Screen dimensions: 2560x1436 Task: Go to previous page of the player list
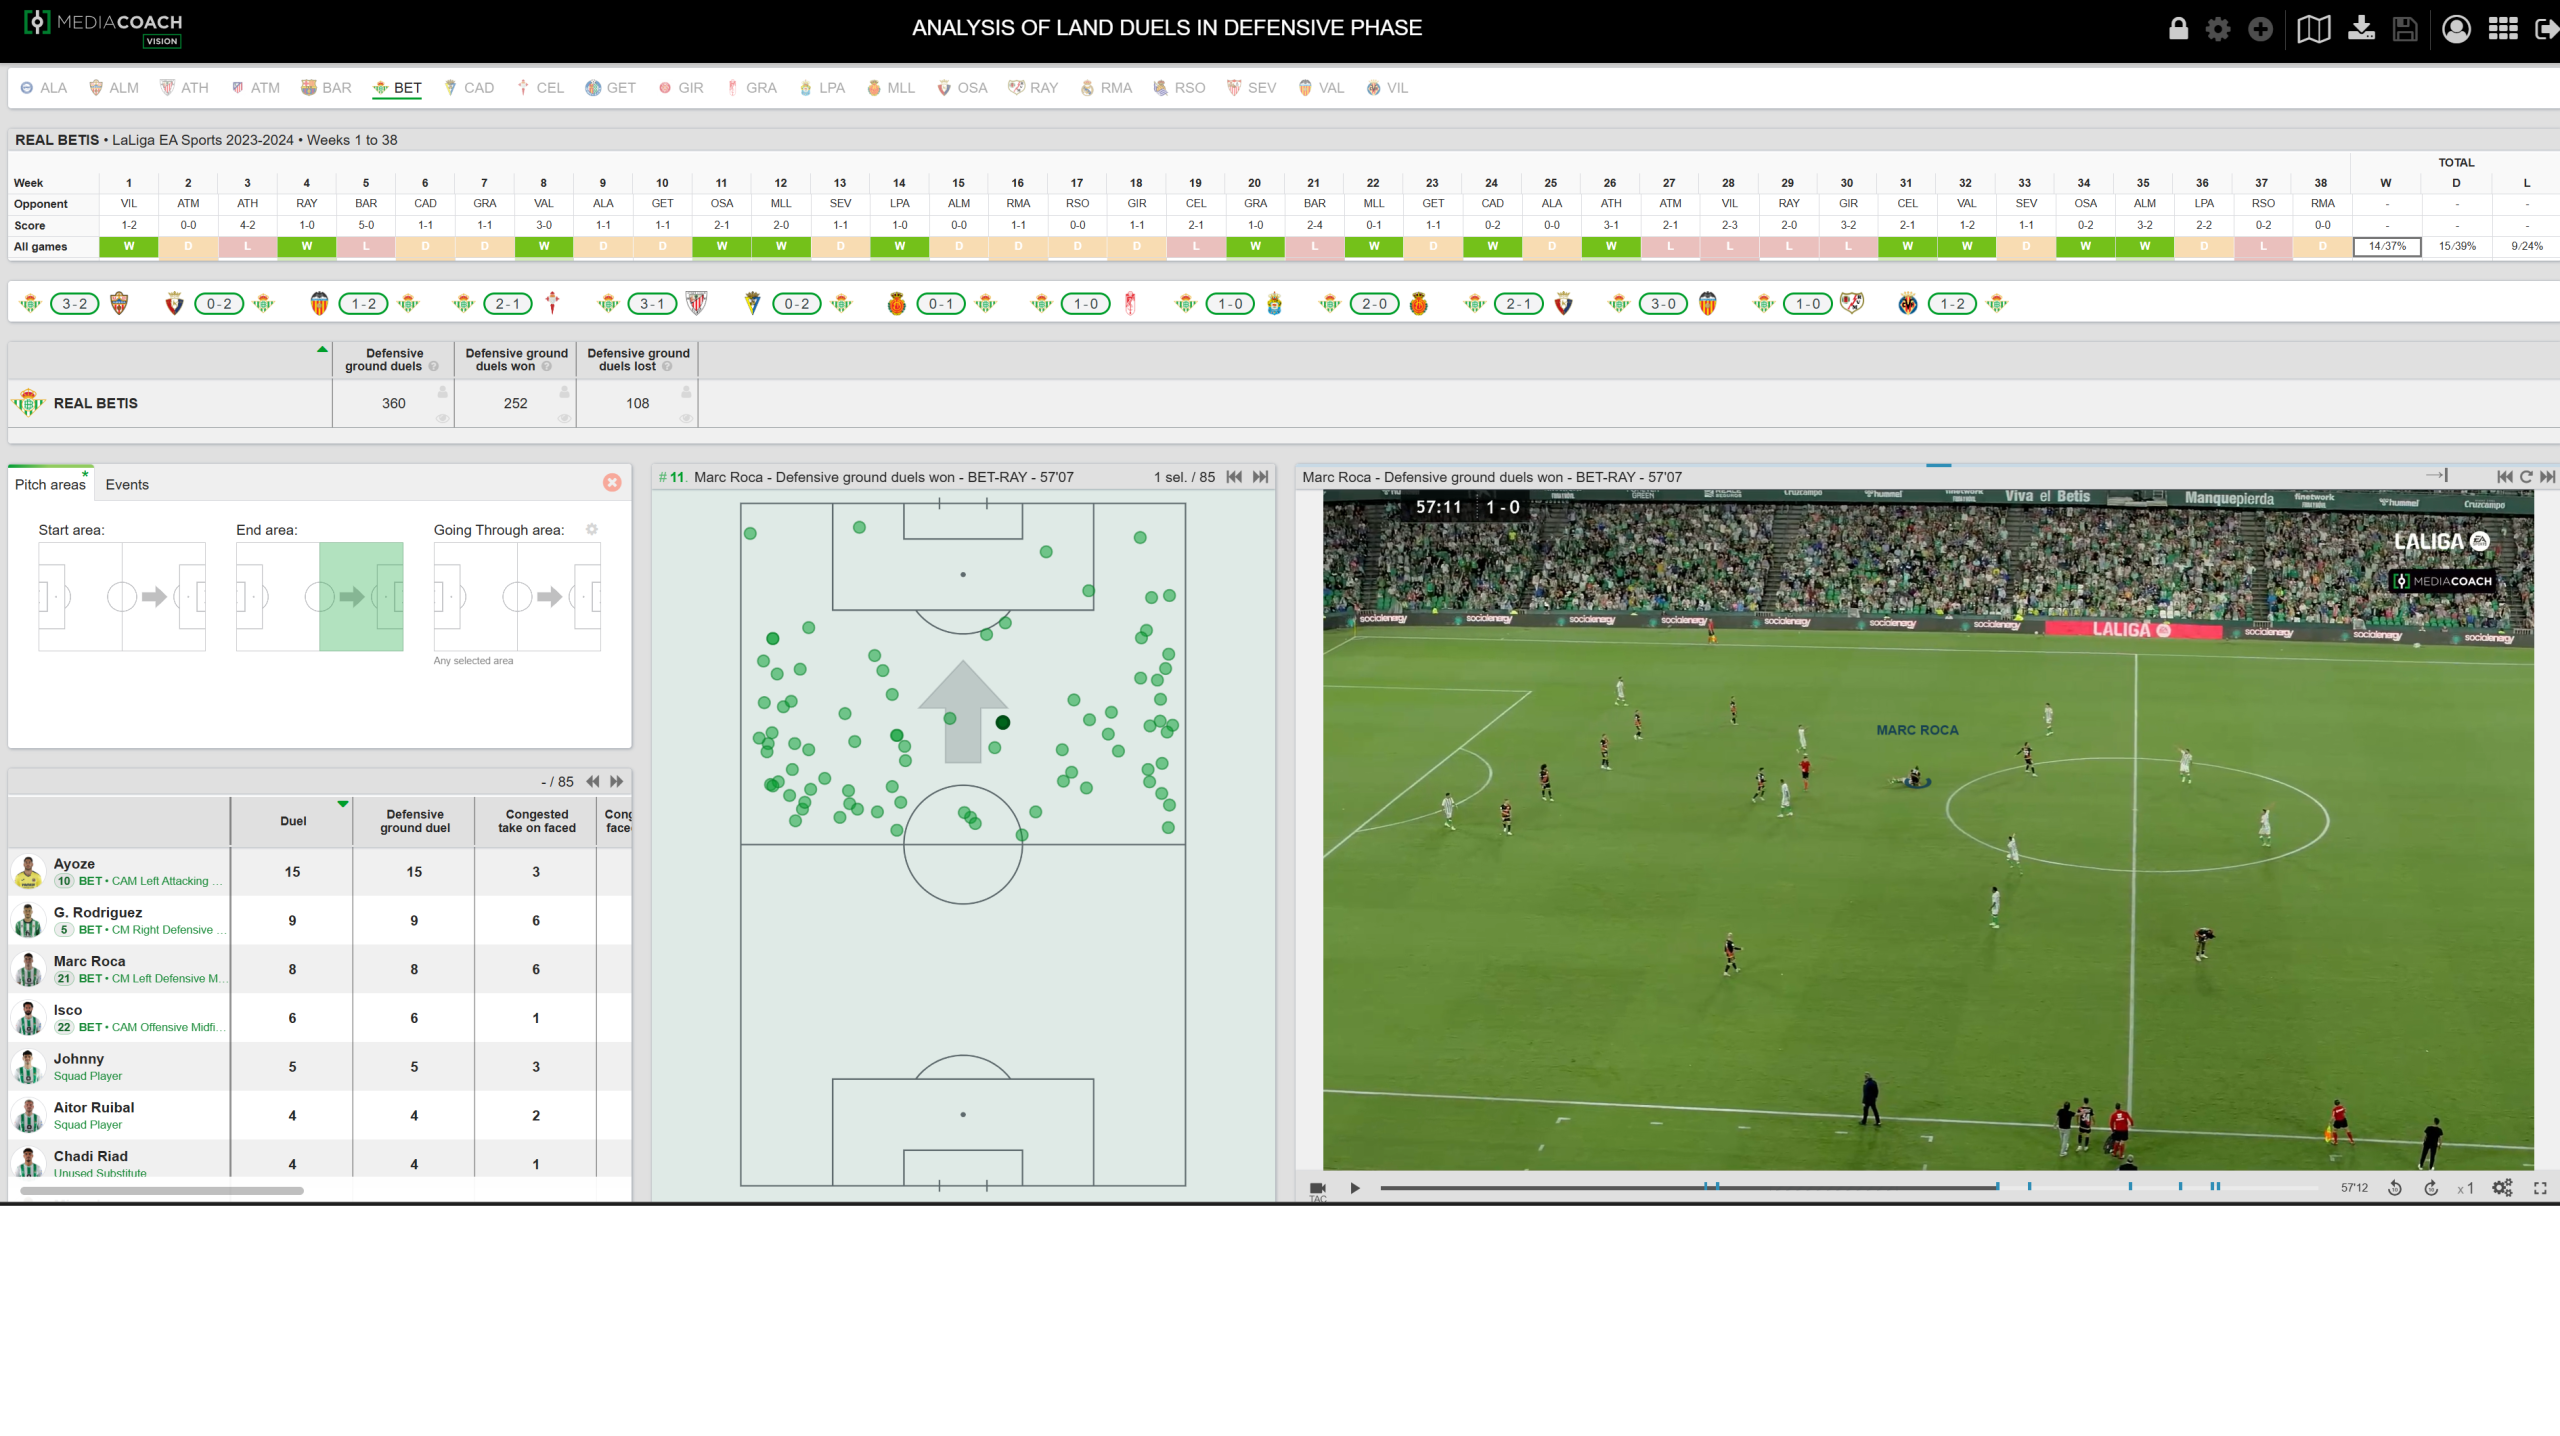coord(593,782)
